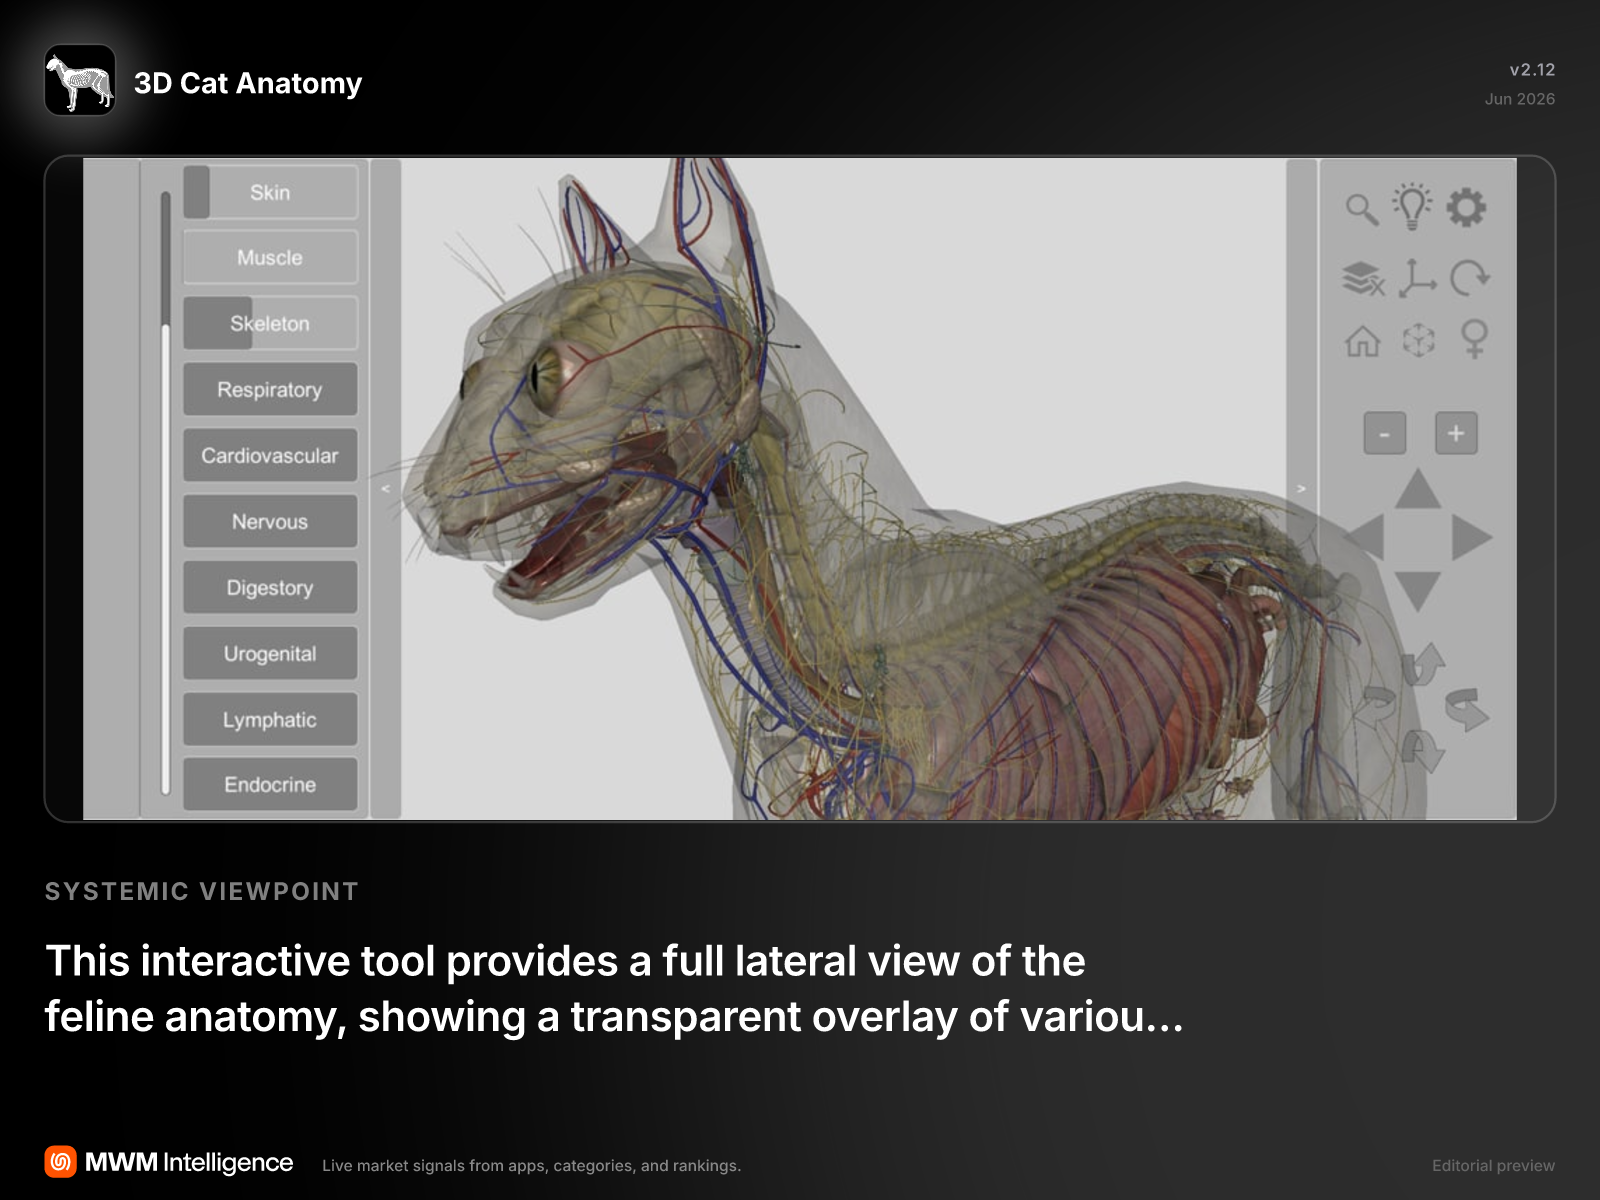Viewport: 1600px width, 1200px height.
Task: Toggle the Endocrine system layer
Action: (270, 784)
